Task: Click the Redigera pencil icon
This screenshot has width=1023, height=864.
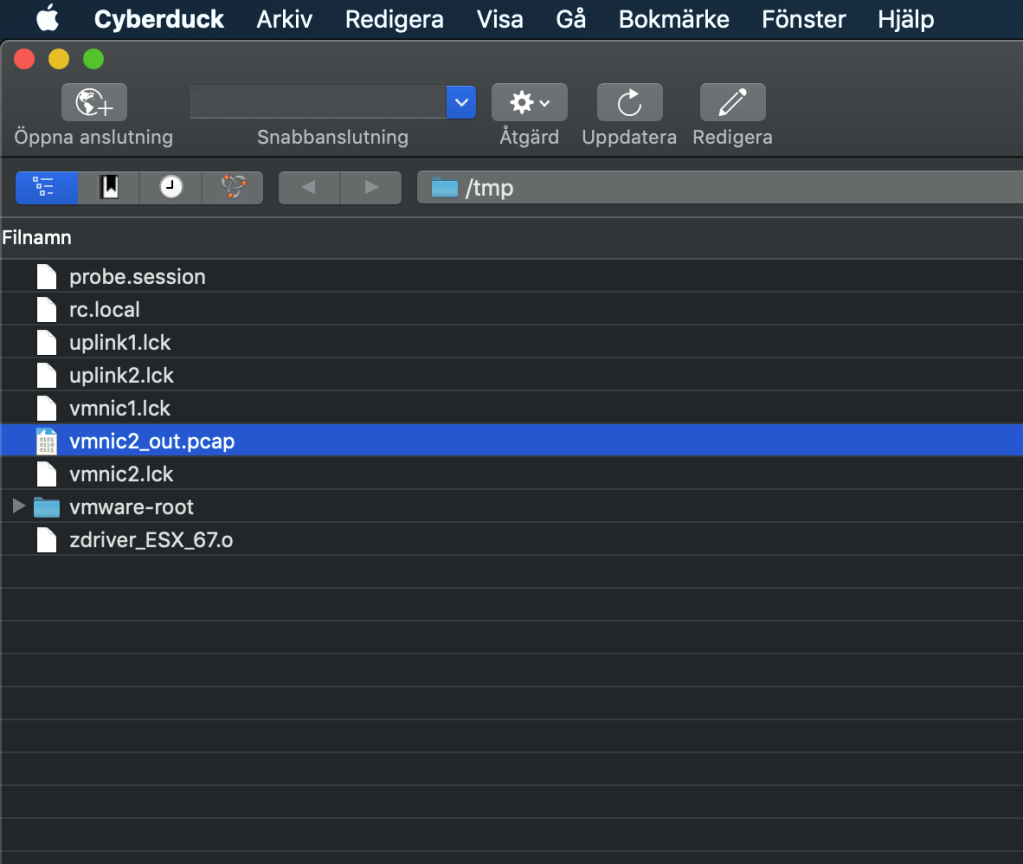Action: click(x=732, y=102)
